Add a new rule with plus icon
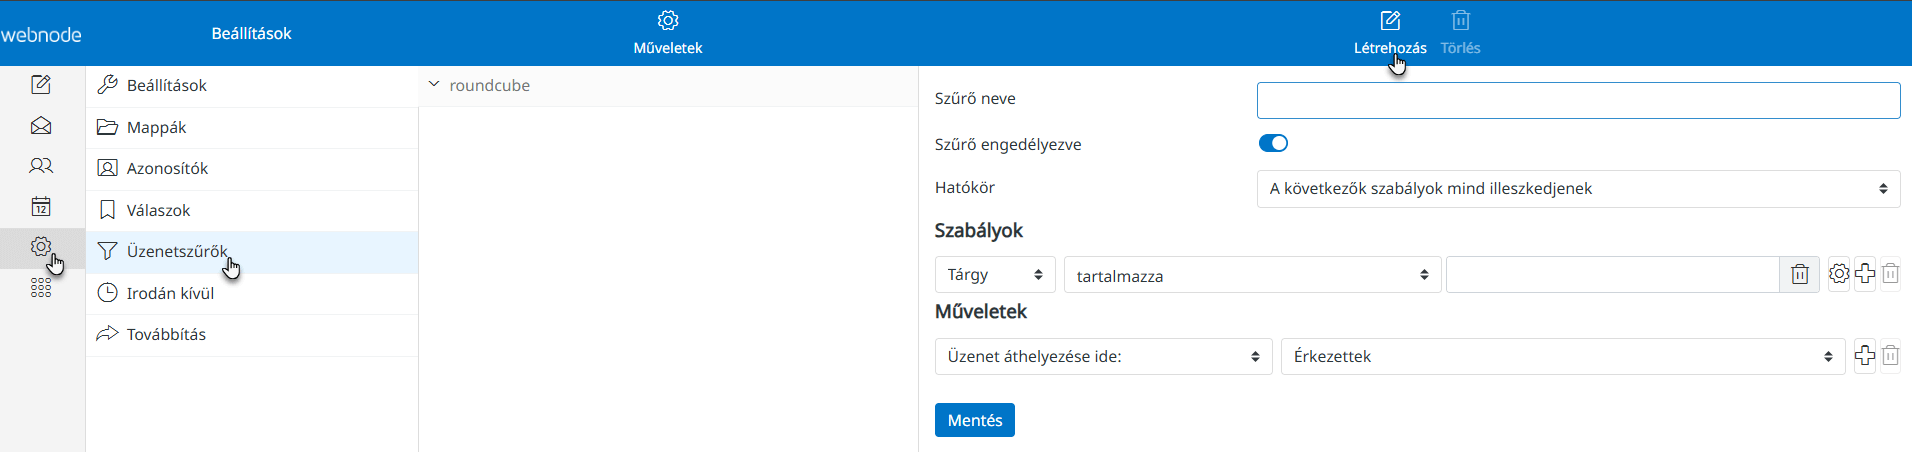 (x=1865, y=274)
